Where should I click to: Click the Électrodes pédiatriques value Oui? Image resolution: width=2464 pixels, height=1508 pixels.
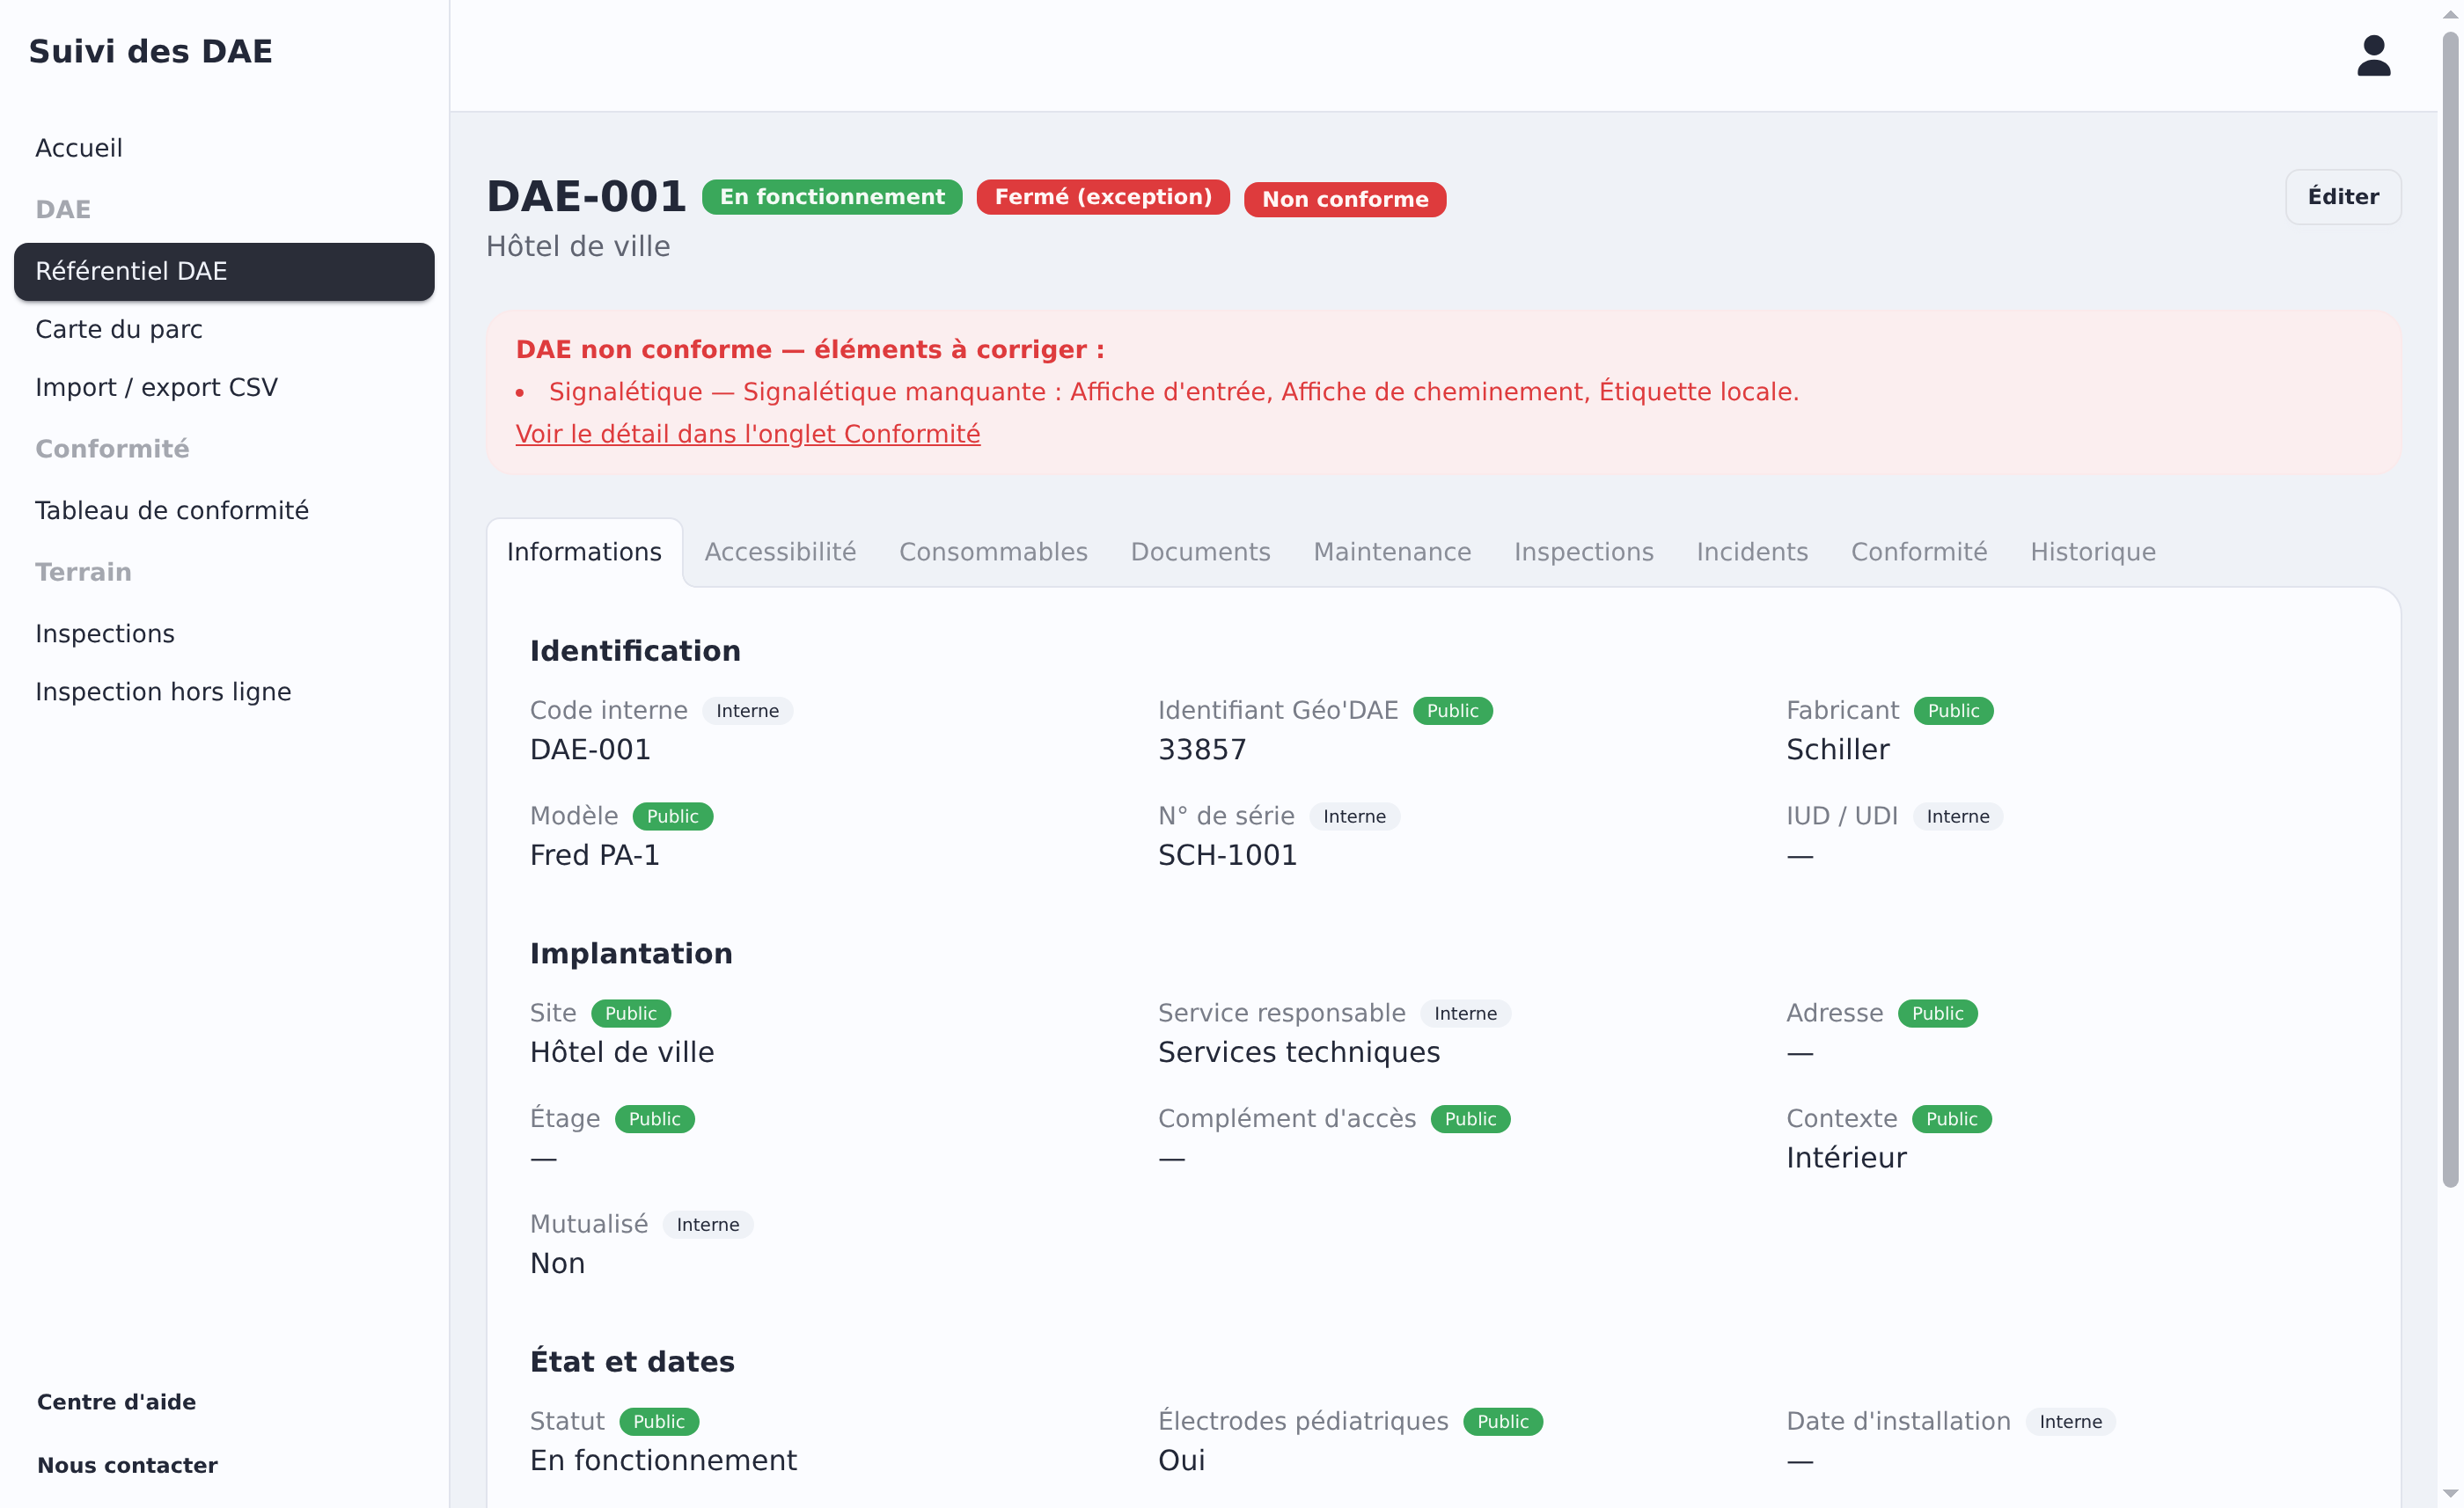point(1181,1461)
